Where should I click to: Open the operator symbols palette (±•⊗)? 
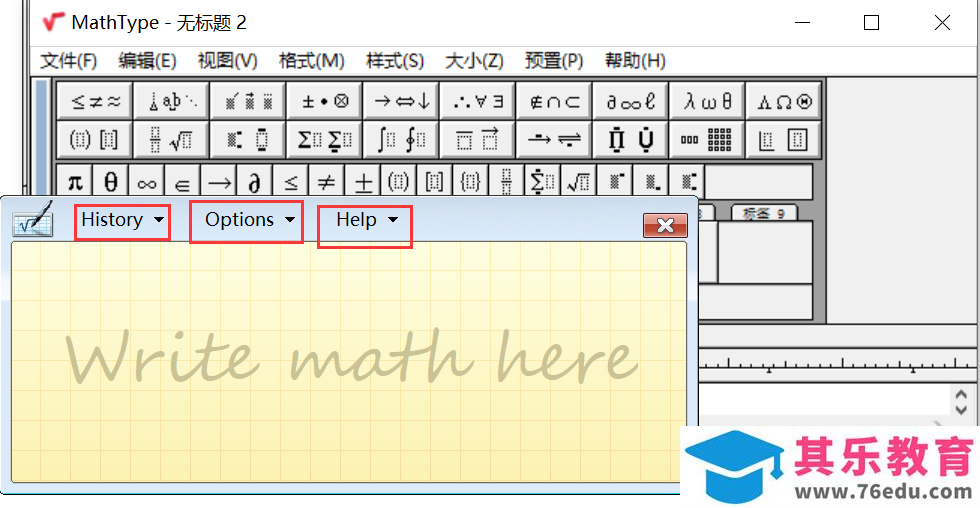tap(324, 101)
